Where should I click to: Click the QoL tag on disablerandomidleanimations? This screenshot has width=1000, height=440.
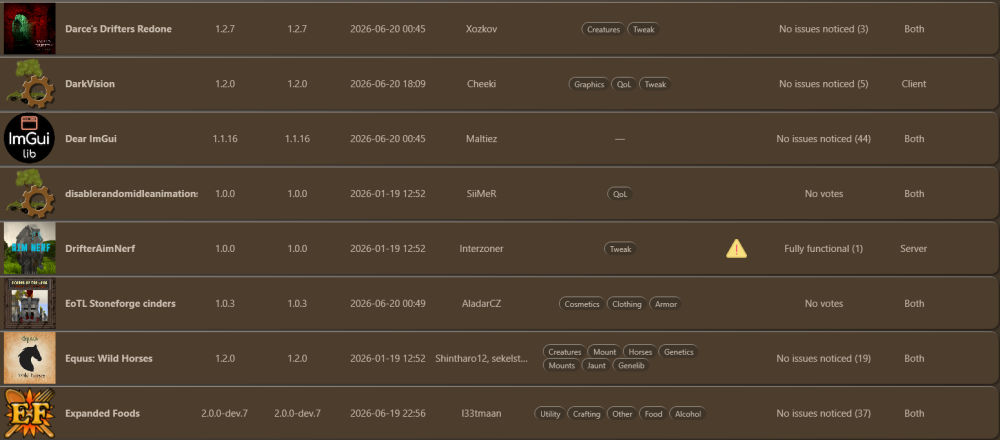tap(620, 194)
